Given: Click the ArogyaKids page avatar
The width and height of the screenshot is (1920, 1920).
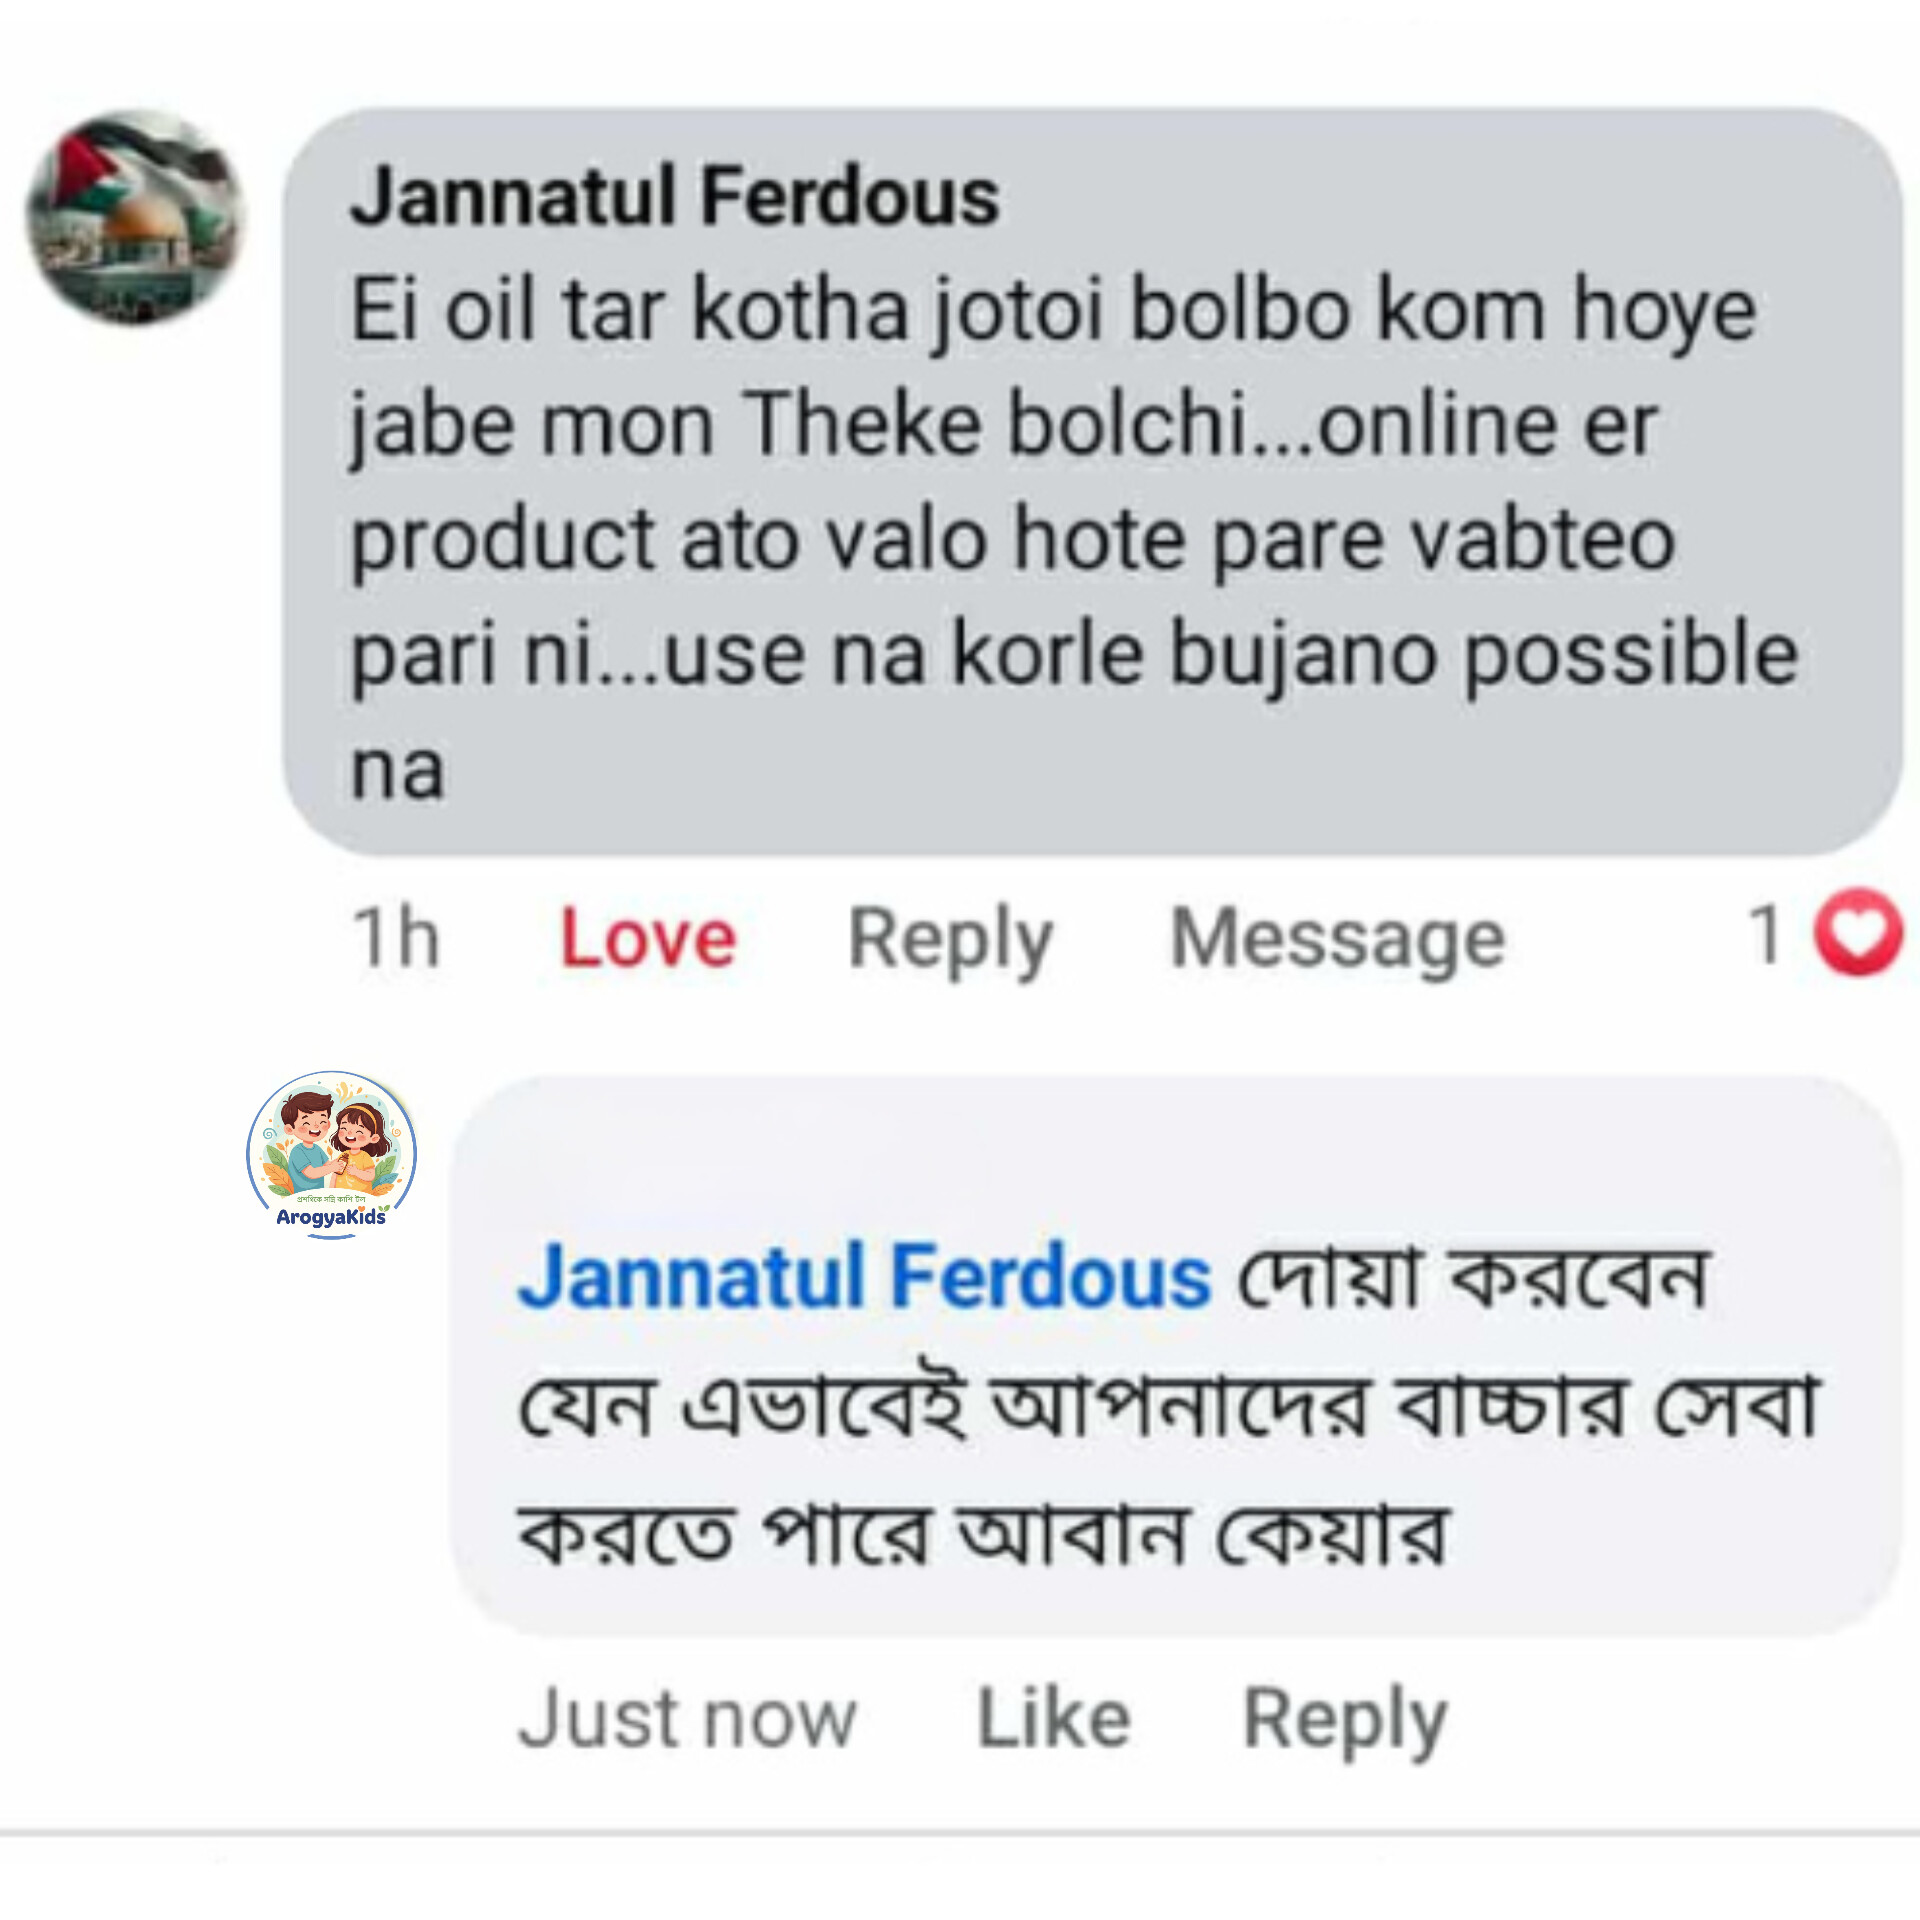Looking at the screenshot, I should tap(331, 1155).
